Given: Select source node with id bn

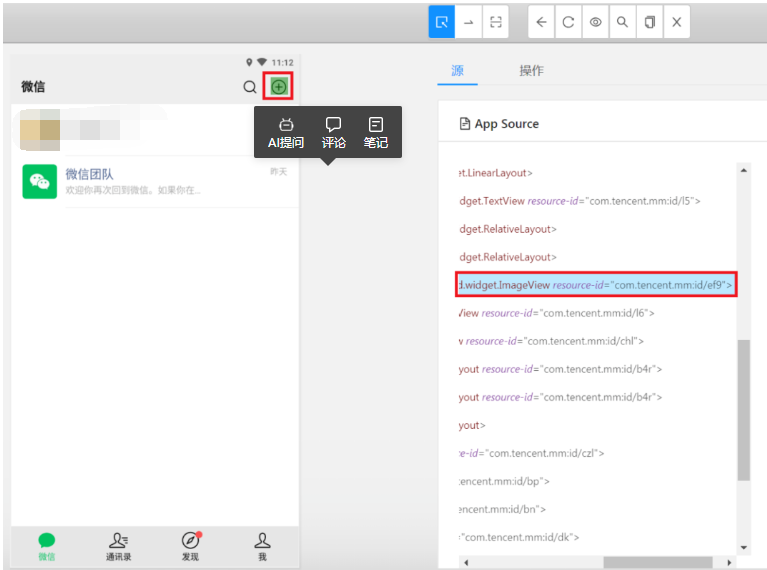Looking at the screenshot, I should [x=502, y=509].
